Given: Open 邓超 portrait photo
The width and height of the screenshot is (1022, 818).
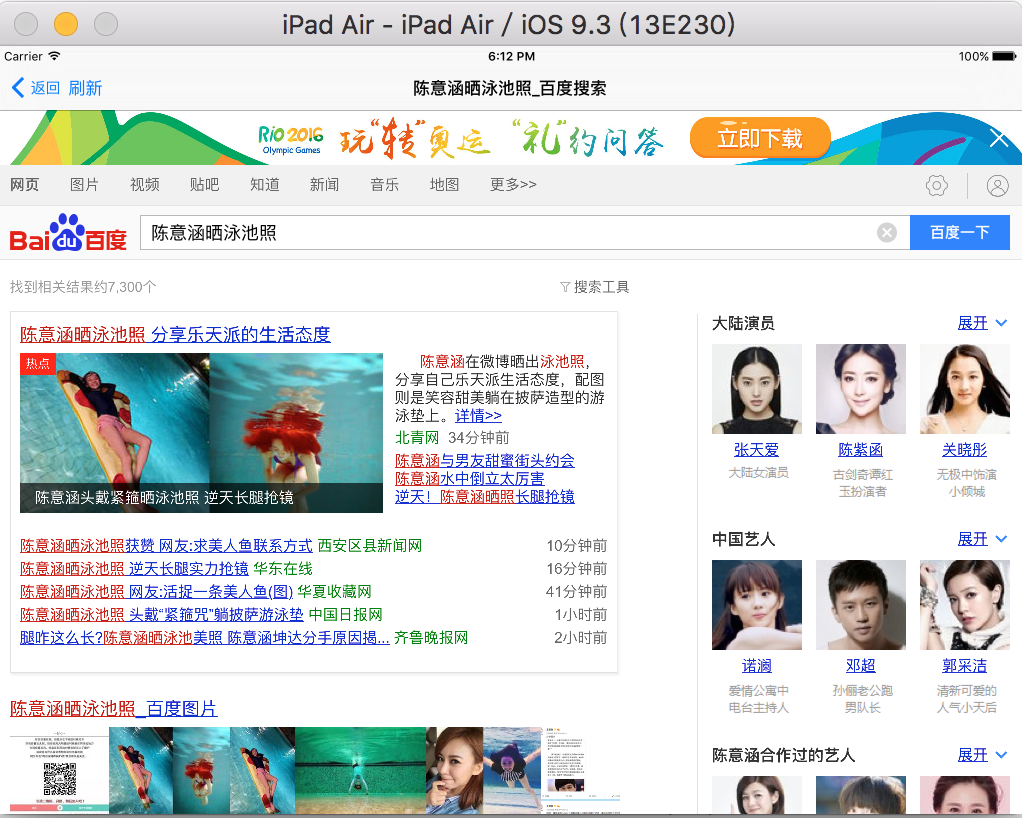Looking at the screenshot, I should coord(860,605).
